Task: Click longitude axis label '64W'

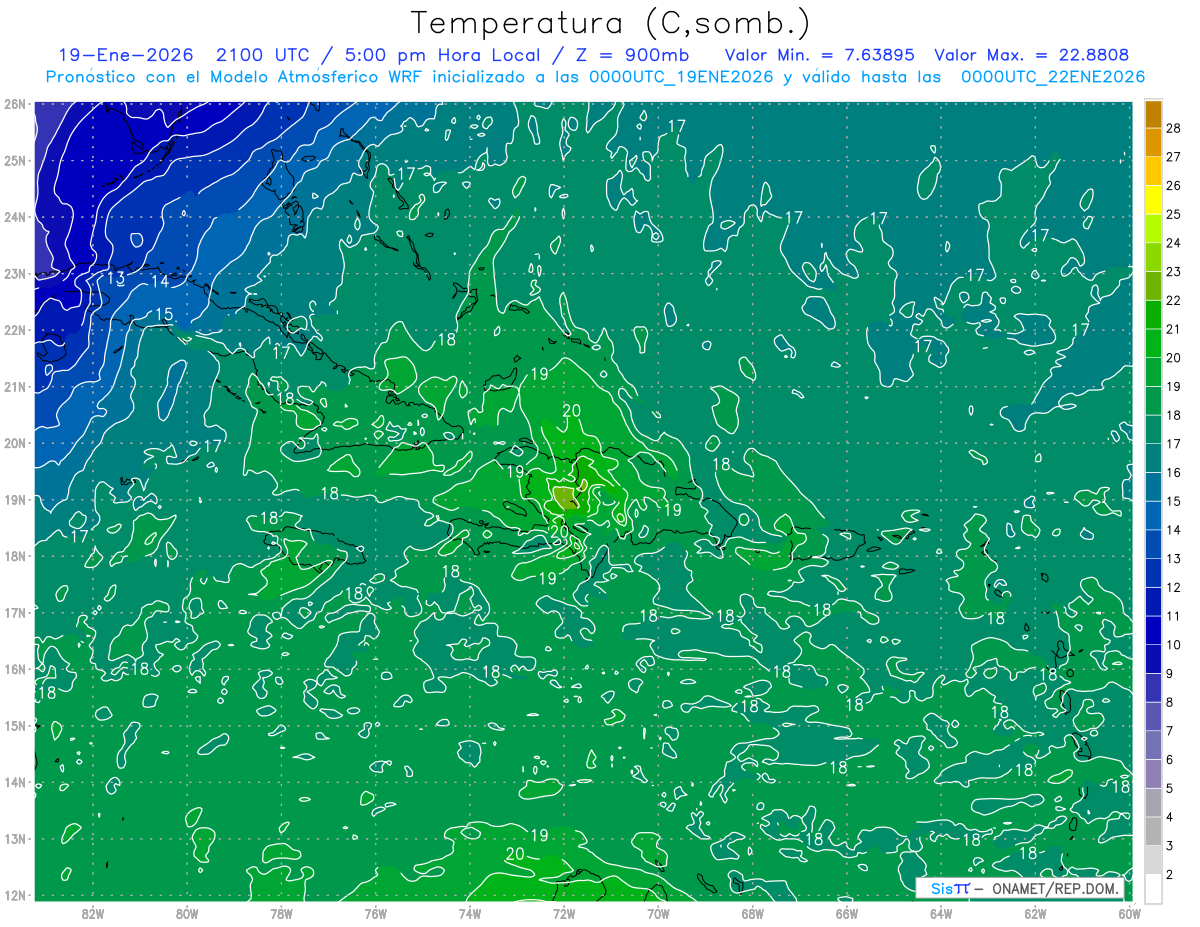Action: click(941, 913)
